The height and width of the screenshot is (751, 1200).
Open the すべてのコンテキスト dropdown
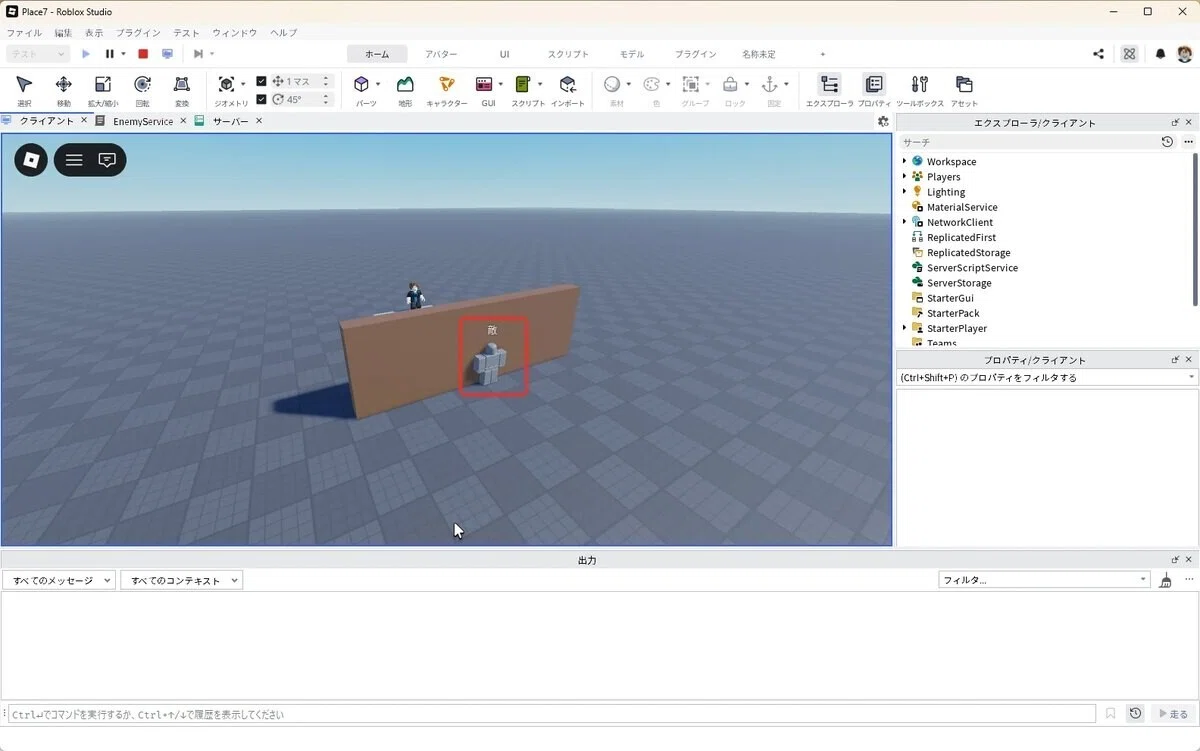182,580
